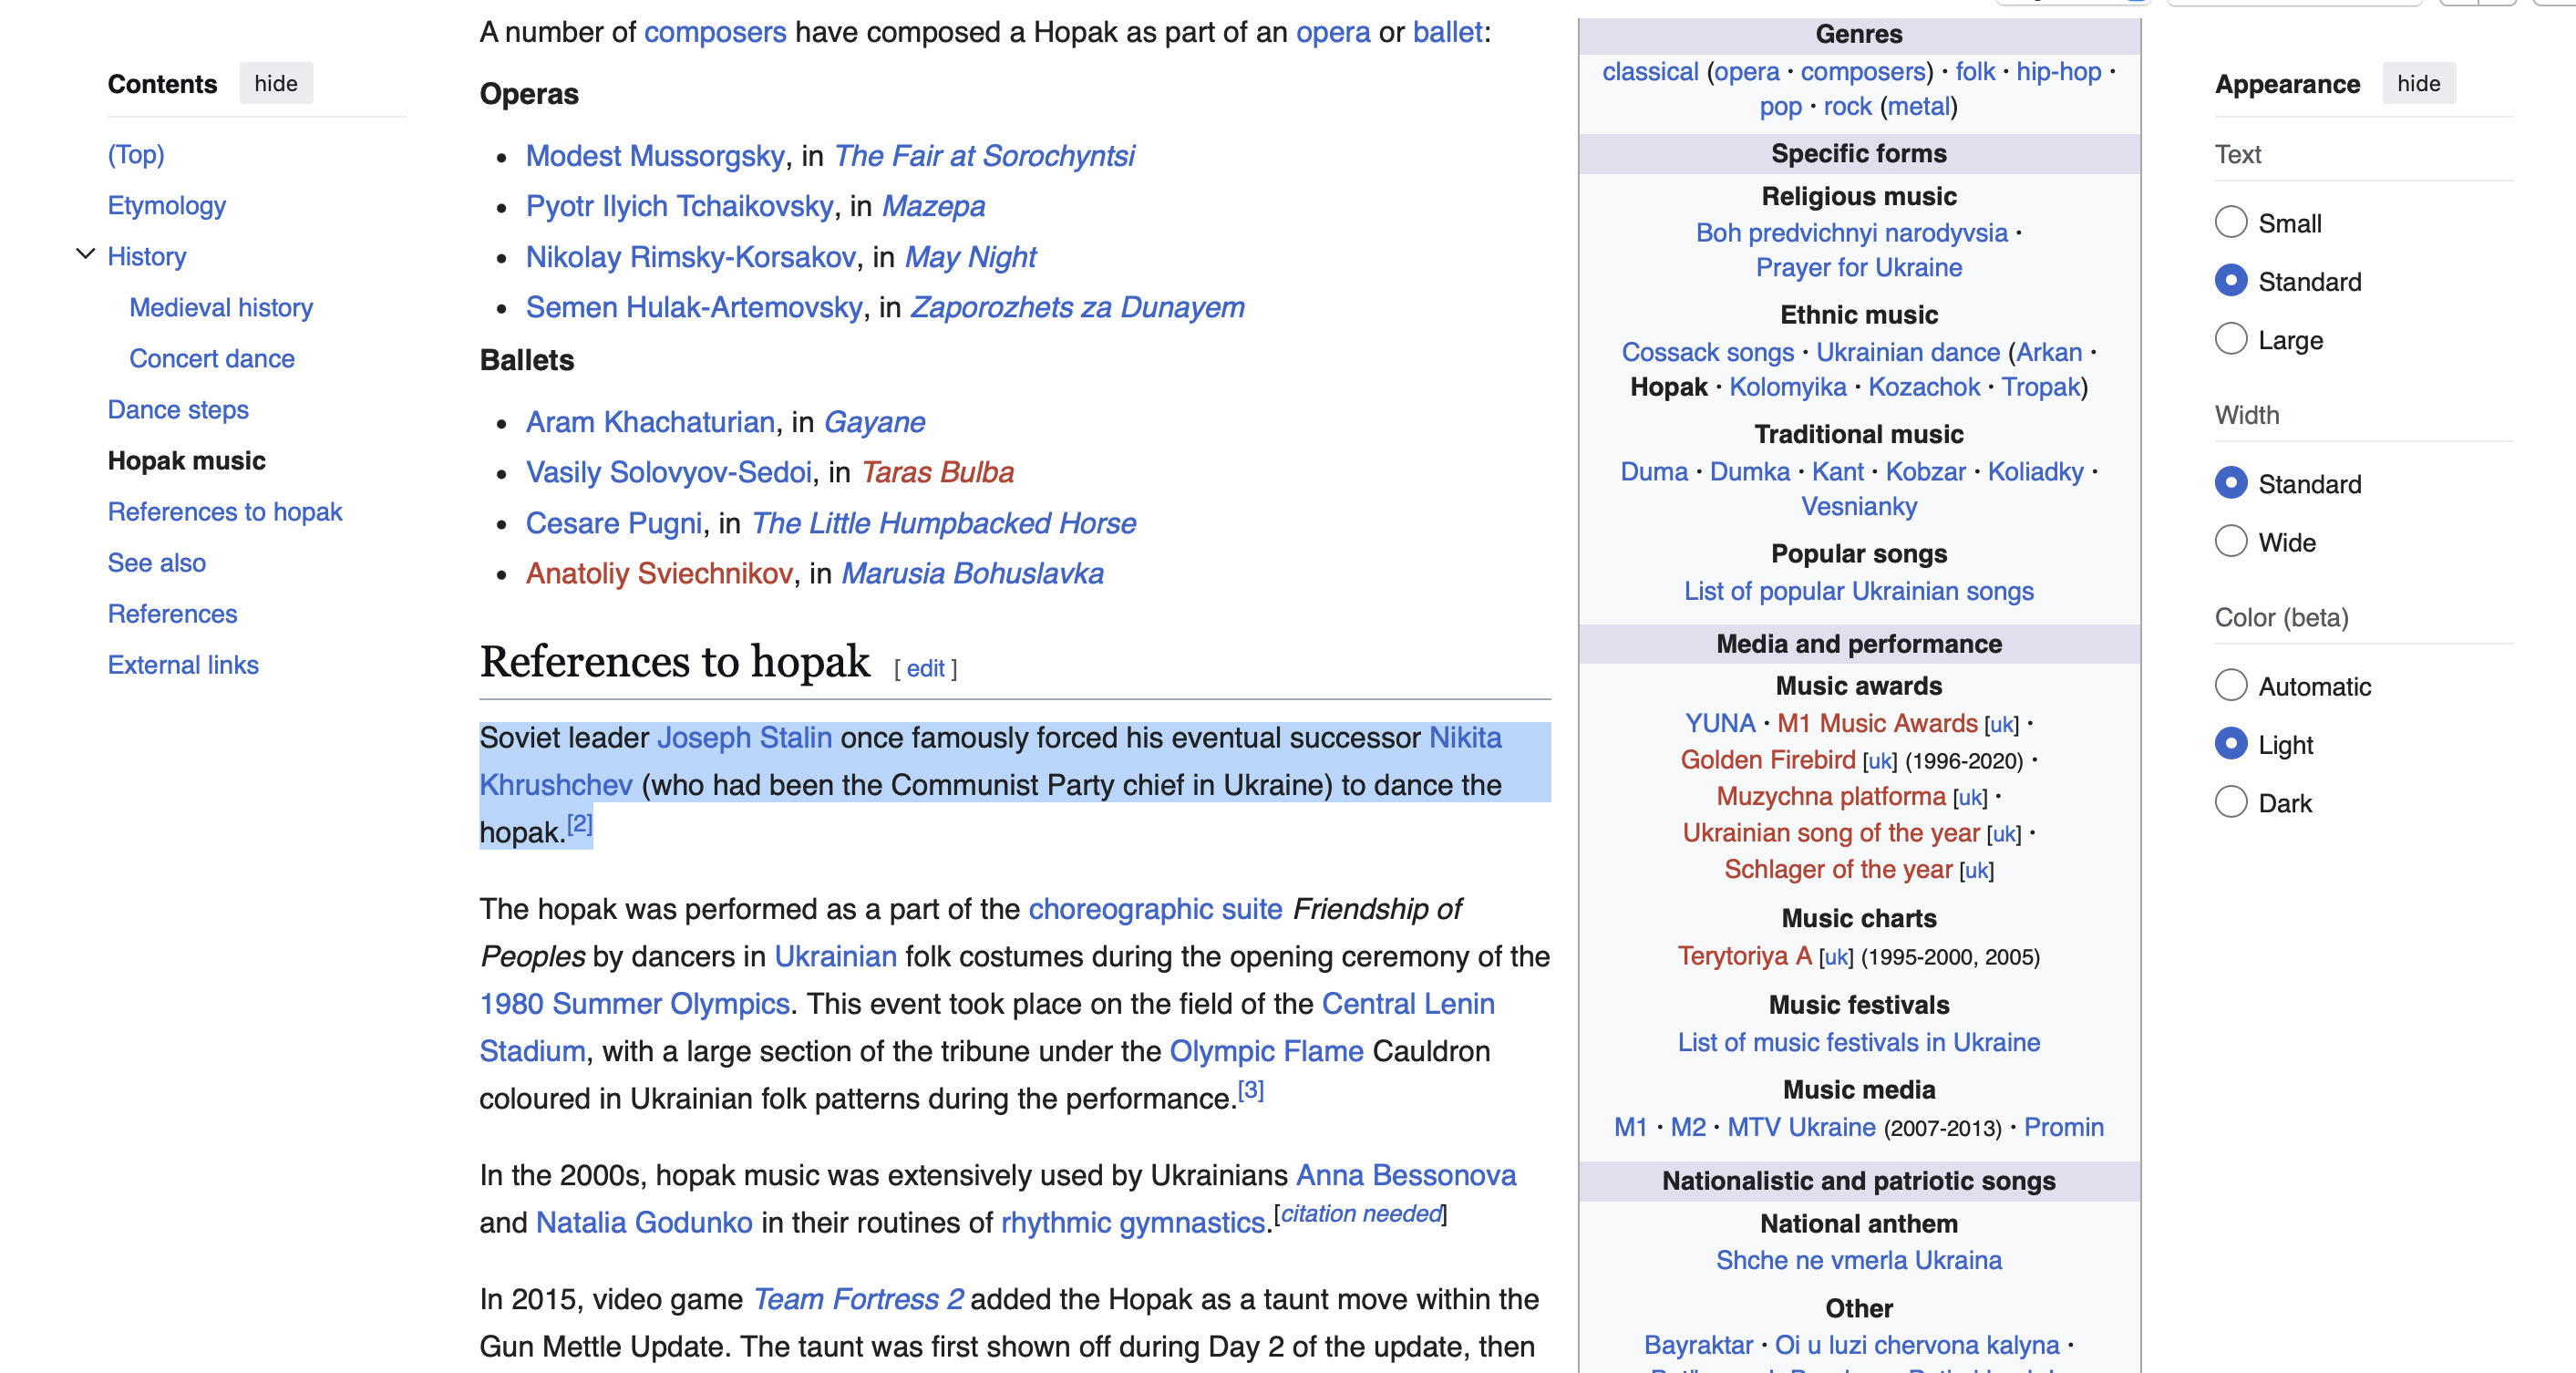This screenshot has height=1373, width=2576.
Task: Hide the Appearance panel
Action: pyautogui.click(x=2417, y=83)
